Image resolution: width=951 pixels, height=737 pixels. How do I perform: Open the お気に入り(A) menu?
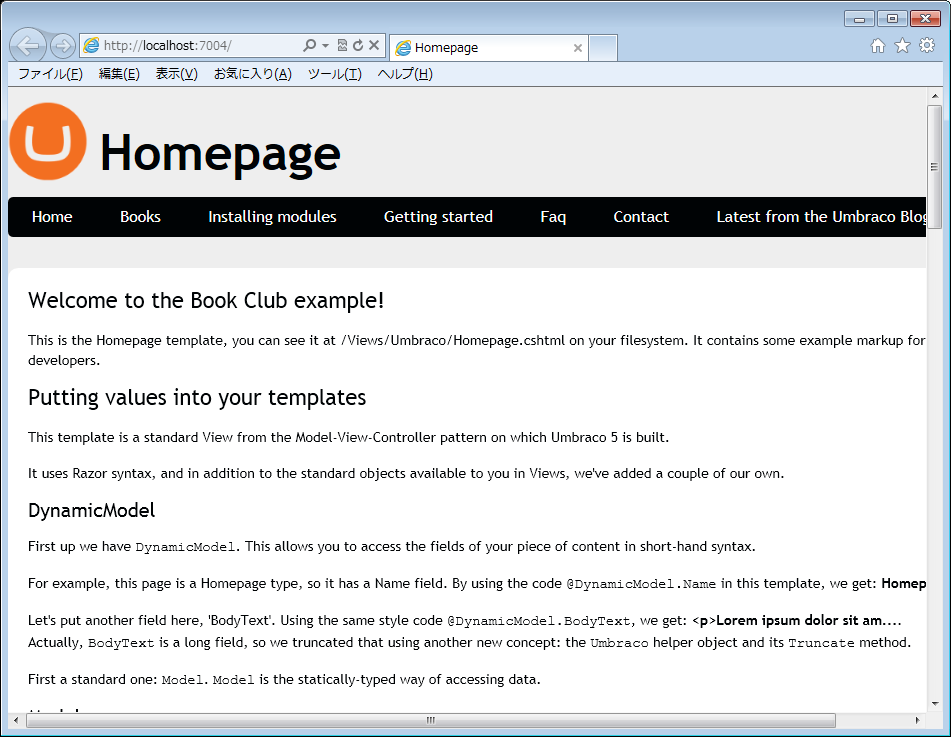[x=252, y=74]
